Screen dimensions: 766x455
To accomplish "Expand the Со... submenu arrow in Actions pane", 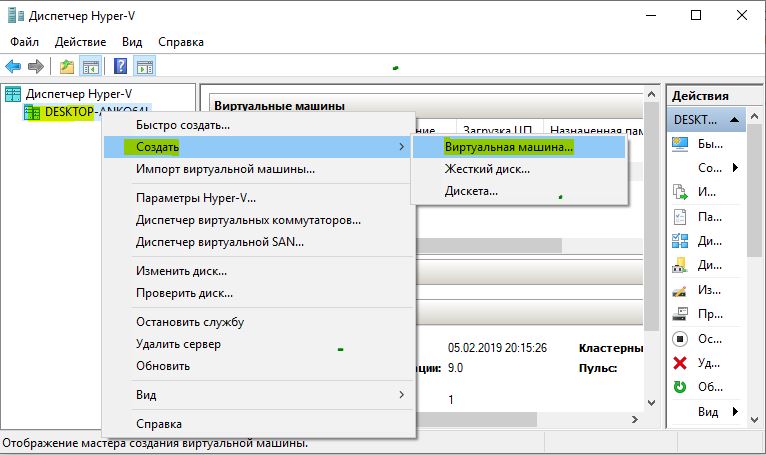I will (x=735, y=168).
